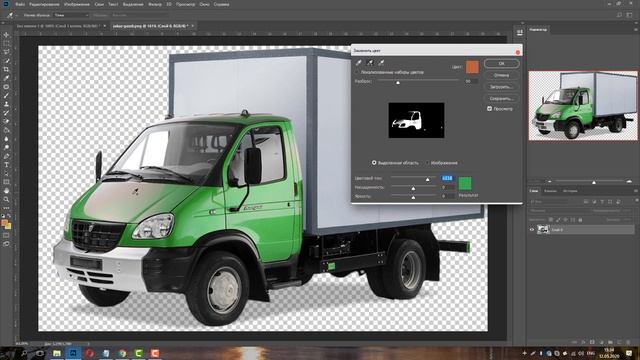Select the Move tool in toolbar
The height and width of the screenshot is (360, 640).
tap(7, 35)
